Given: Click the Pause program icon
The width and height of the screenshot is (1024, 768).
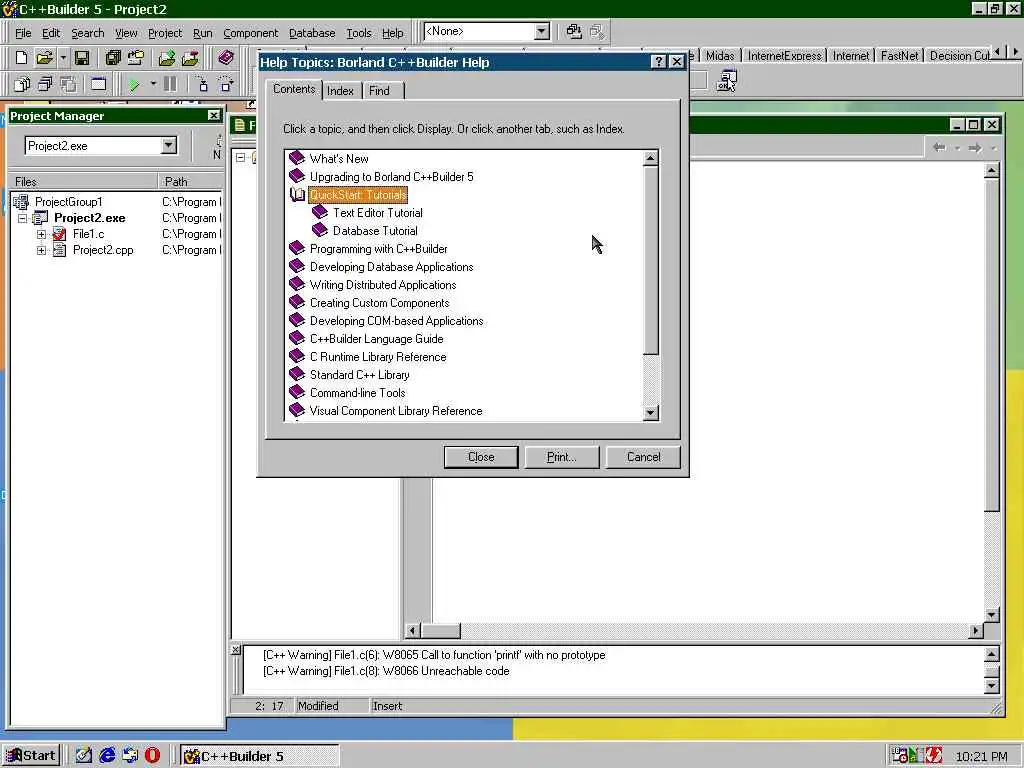Looking at the screenshot, I should pos(170,84).
